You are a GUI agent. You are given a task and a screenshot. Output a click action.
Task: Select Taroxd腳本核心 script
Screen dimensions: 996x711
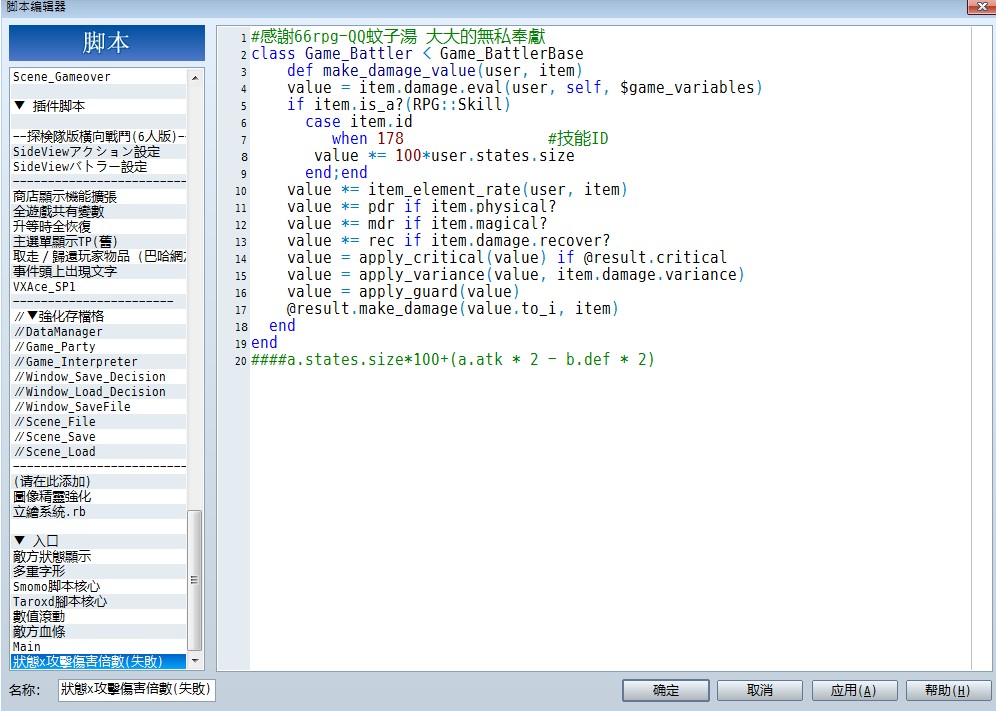pyautogui.click(x=98, y=602)
